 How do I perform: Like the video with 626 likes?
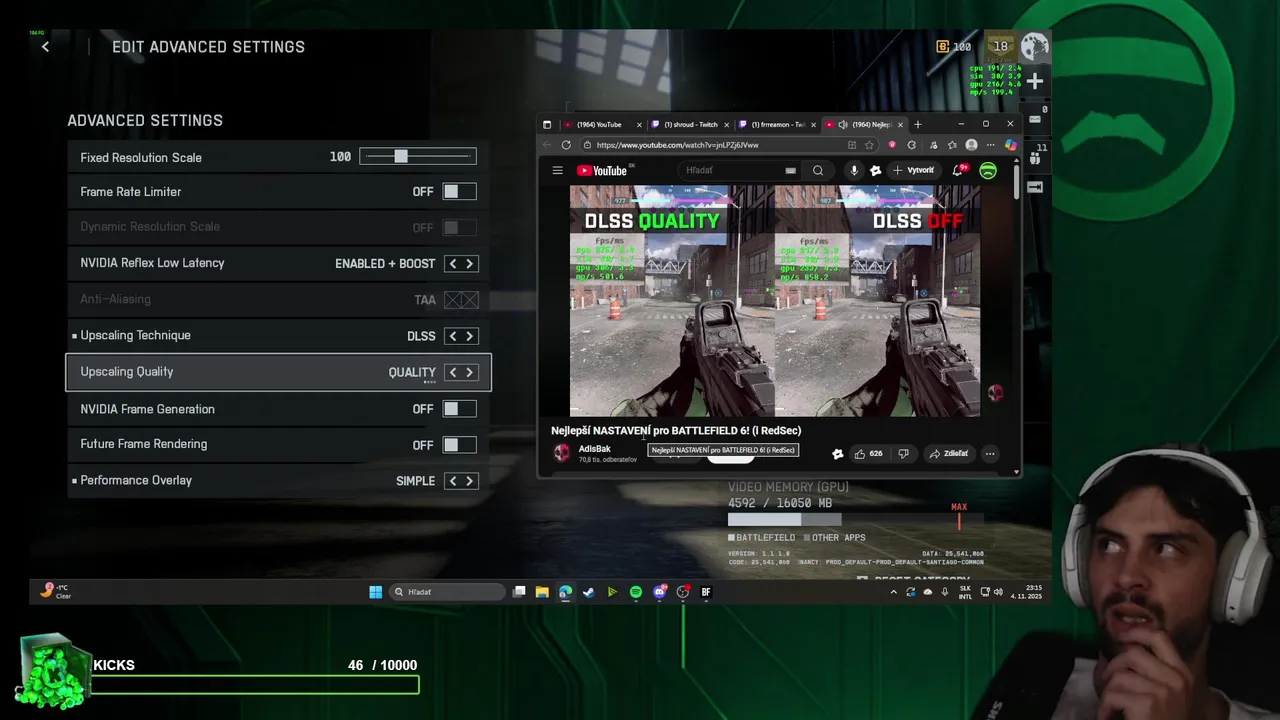click(x=868, y=454)
